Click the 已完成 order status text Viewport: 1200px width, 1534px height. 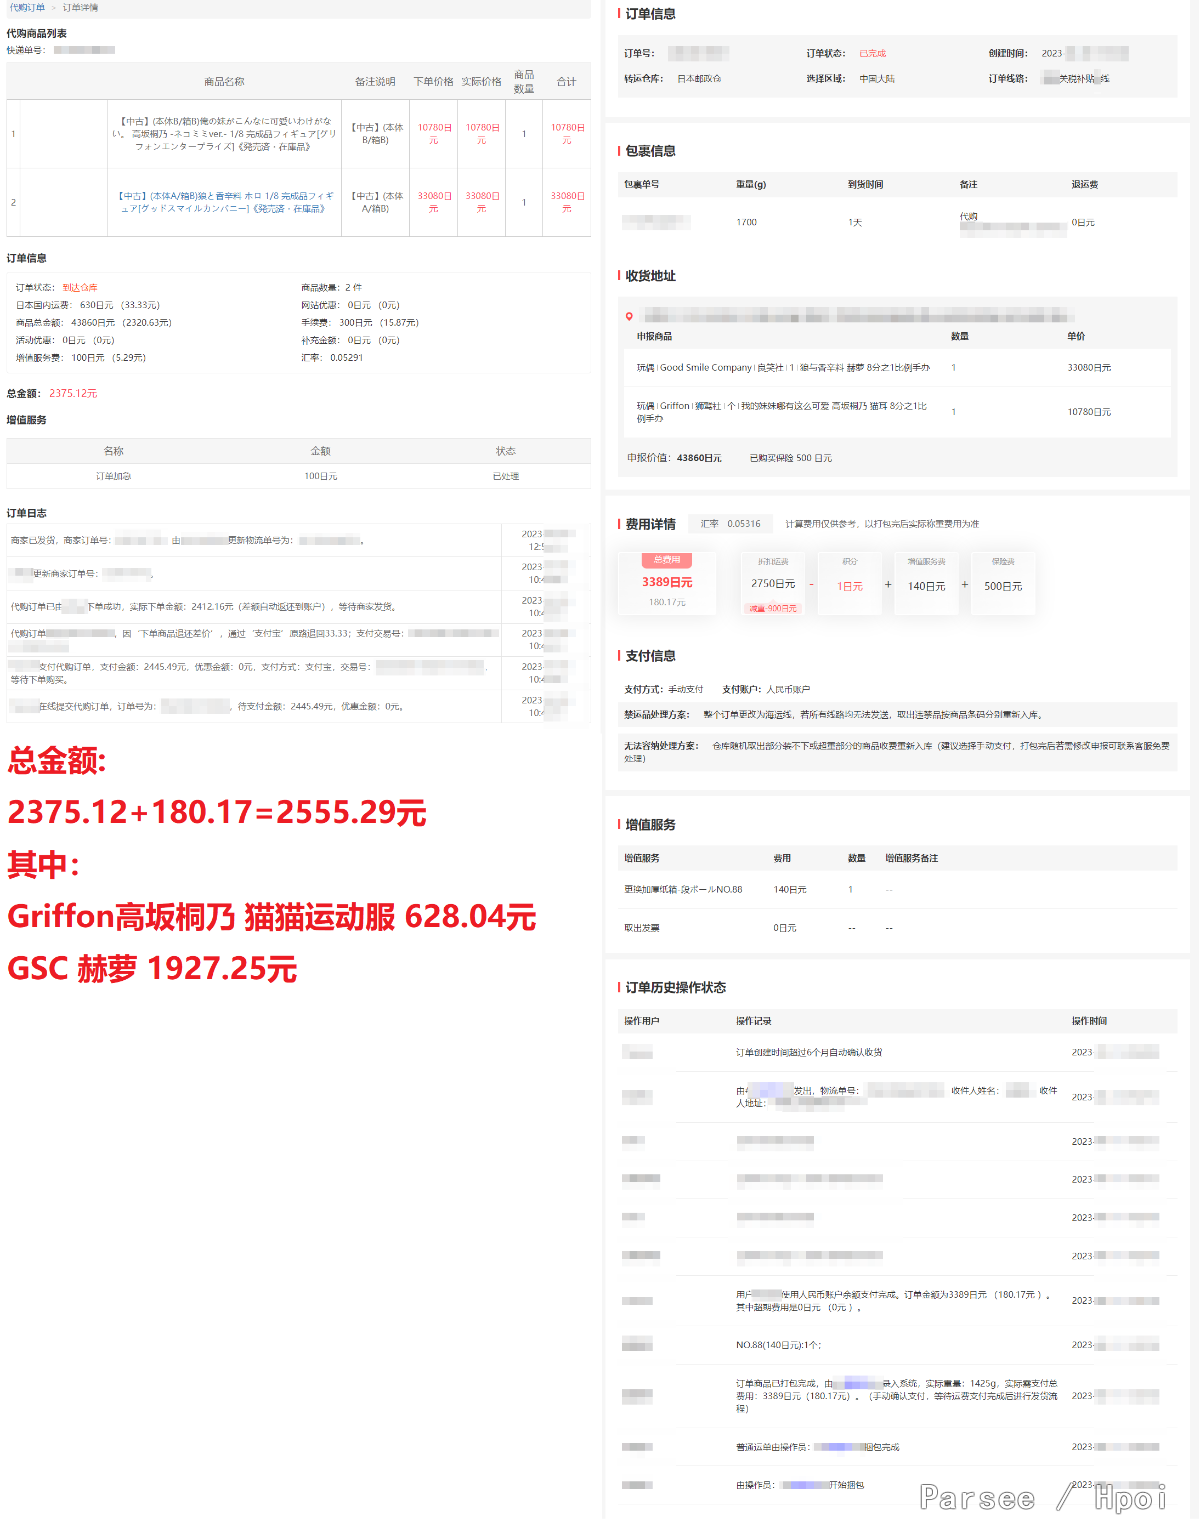872,54
